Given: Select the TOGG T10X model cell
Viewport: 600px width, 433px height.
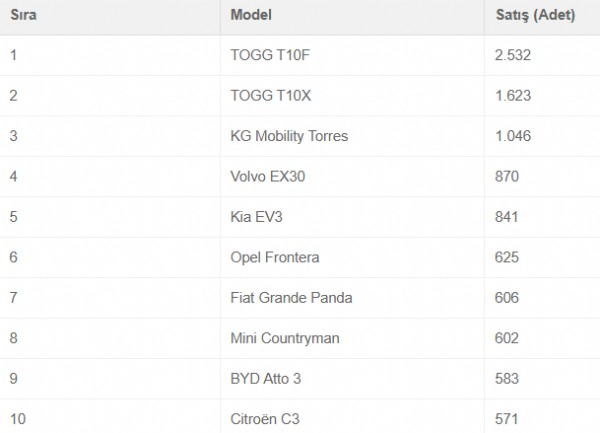Looking at the screenshot, I should tap(270, 96).
